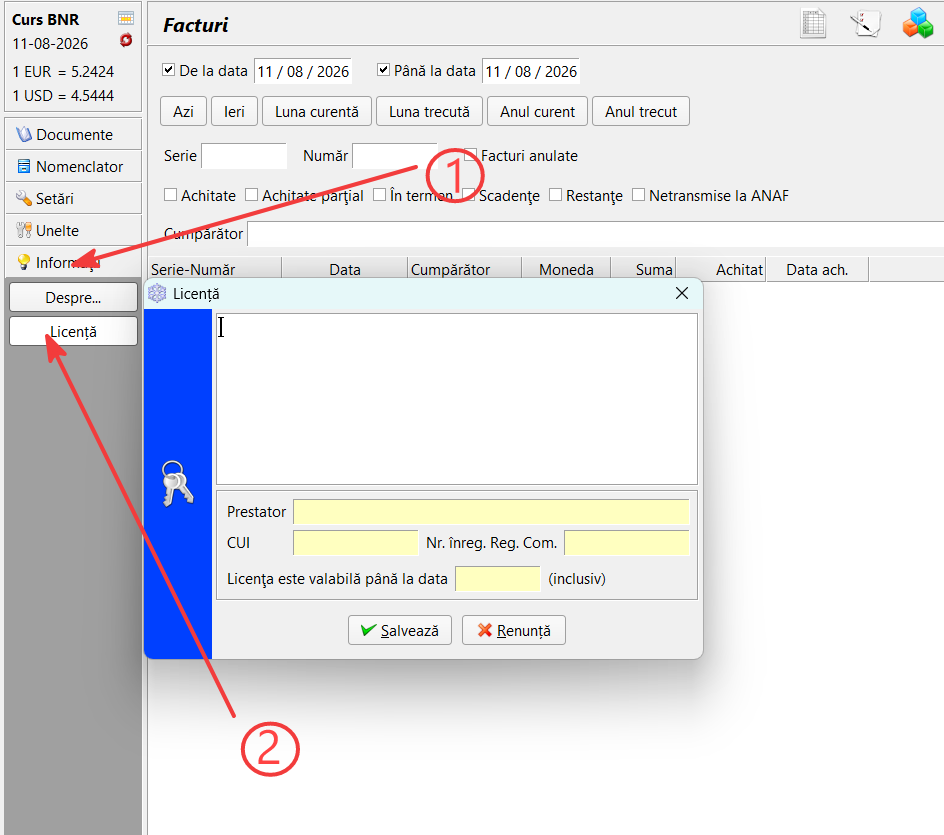The width and height of the screenshot is (944, 835).
Task: Click the Licență sidebar button
Action: 73,331
